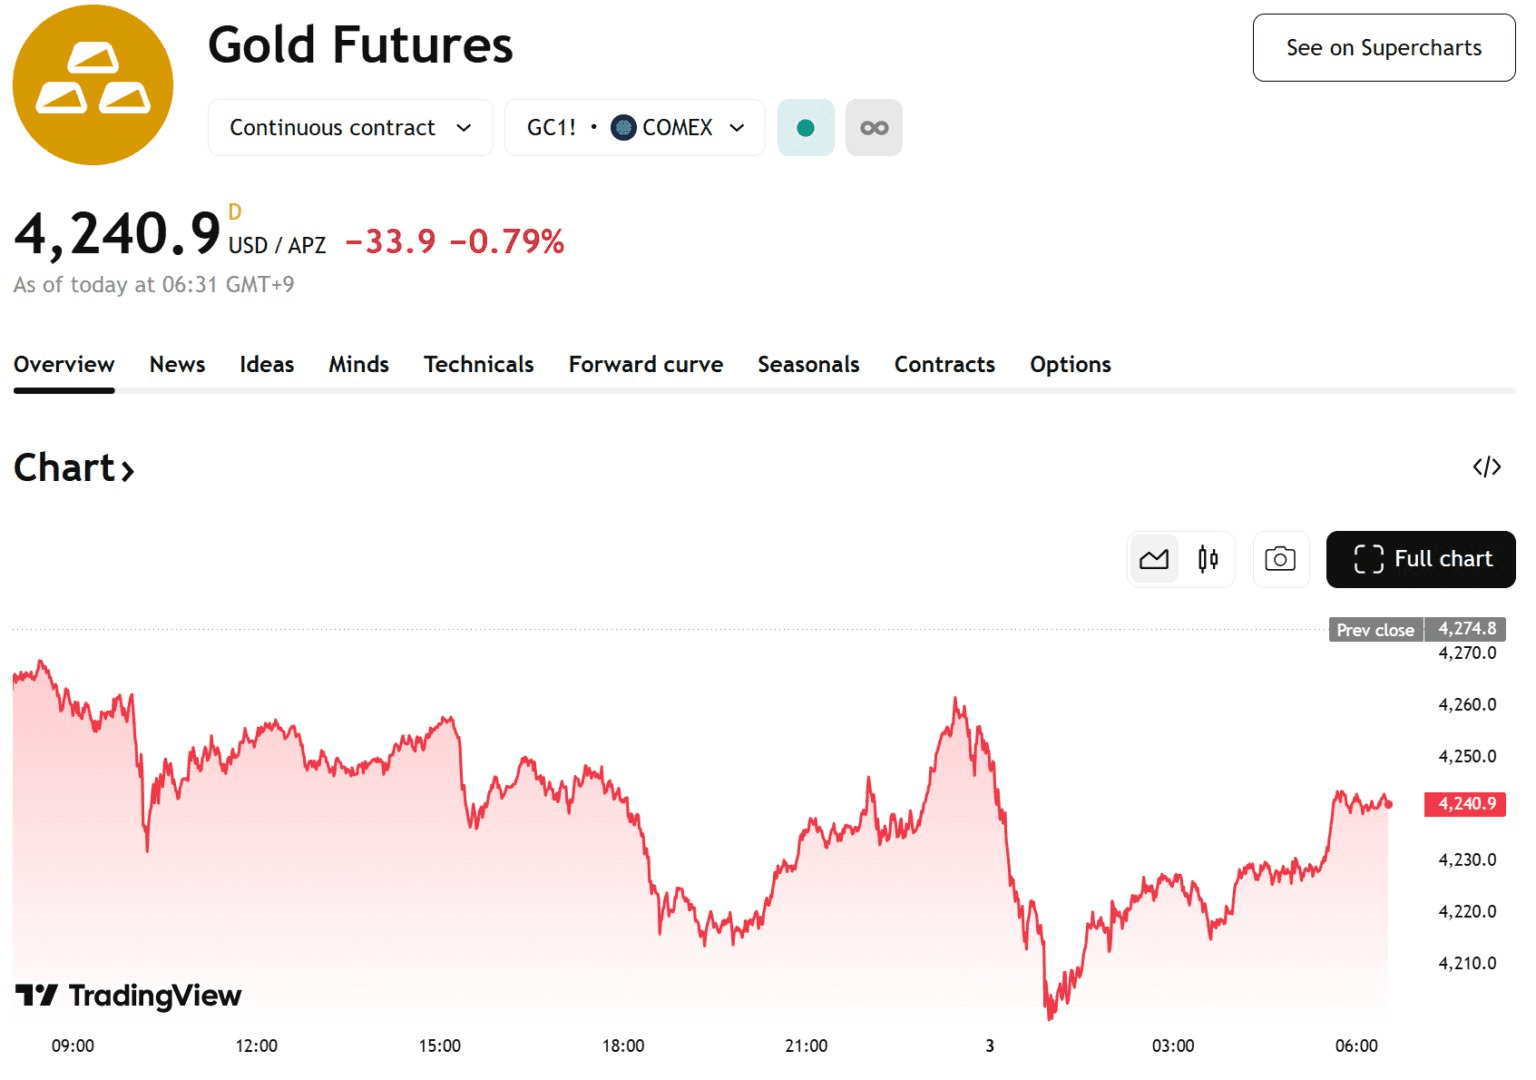This screenshot has width=1536, height=1080.
Task: Go to the Seasonals tab
Action: tap(808, 365)
